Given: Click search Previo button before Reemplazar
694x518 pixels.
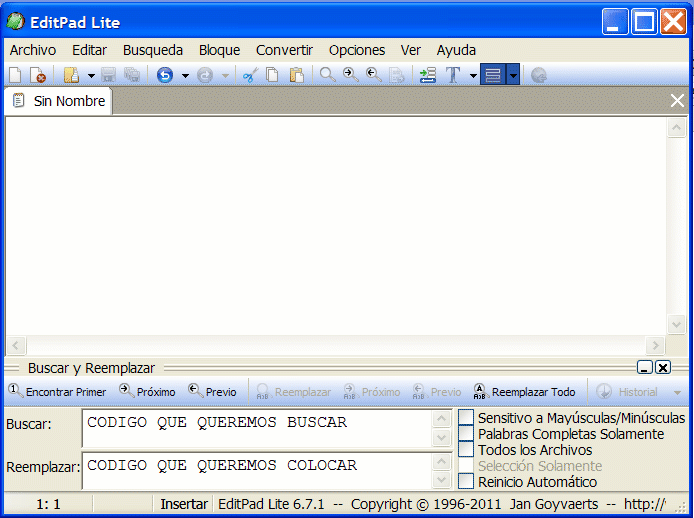Looking at the screenshot, I should point(212,392).
